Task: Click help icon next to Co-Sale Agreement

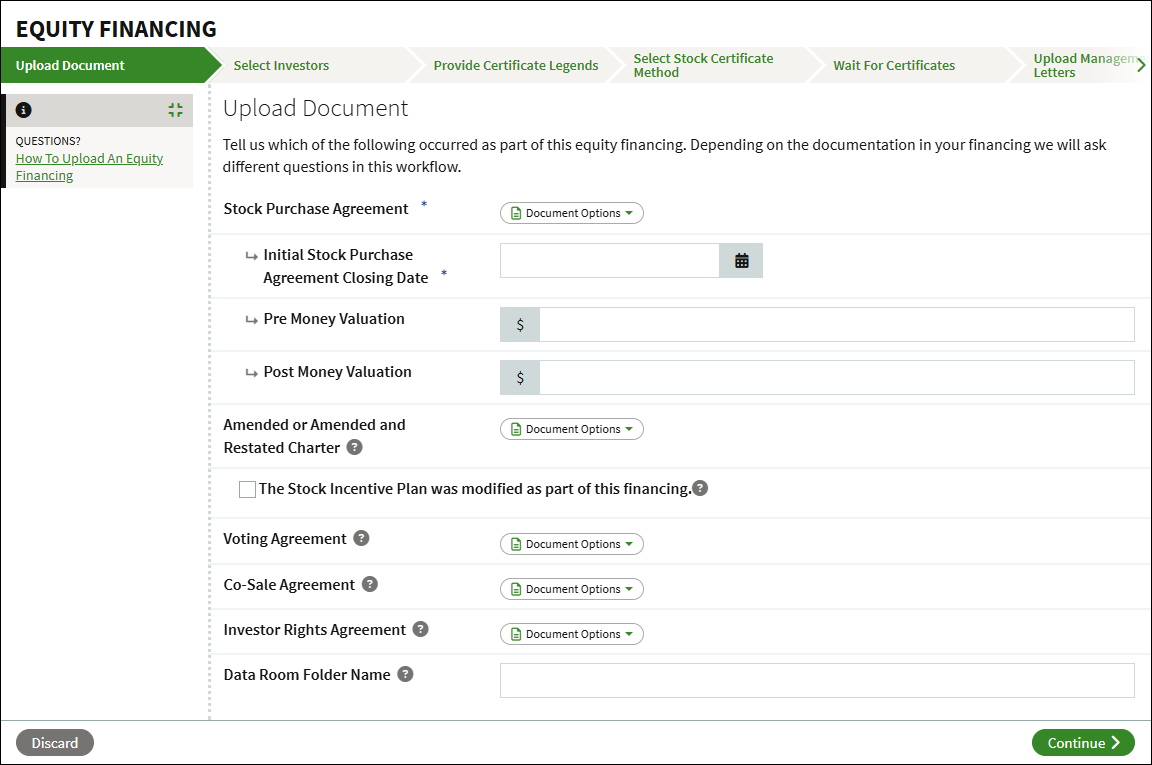Action: (x=370, y=583)
